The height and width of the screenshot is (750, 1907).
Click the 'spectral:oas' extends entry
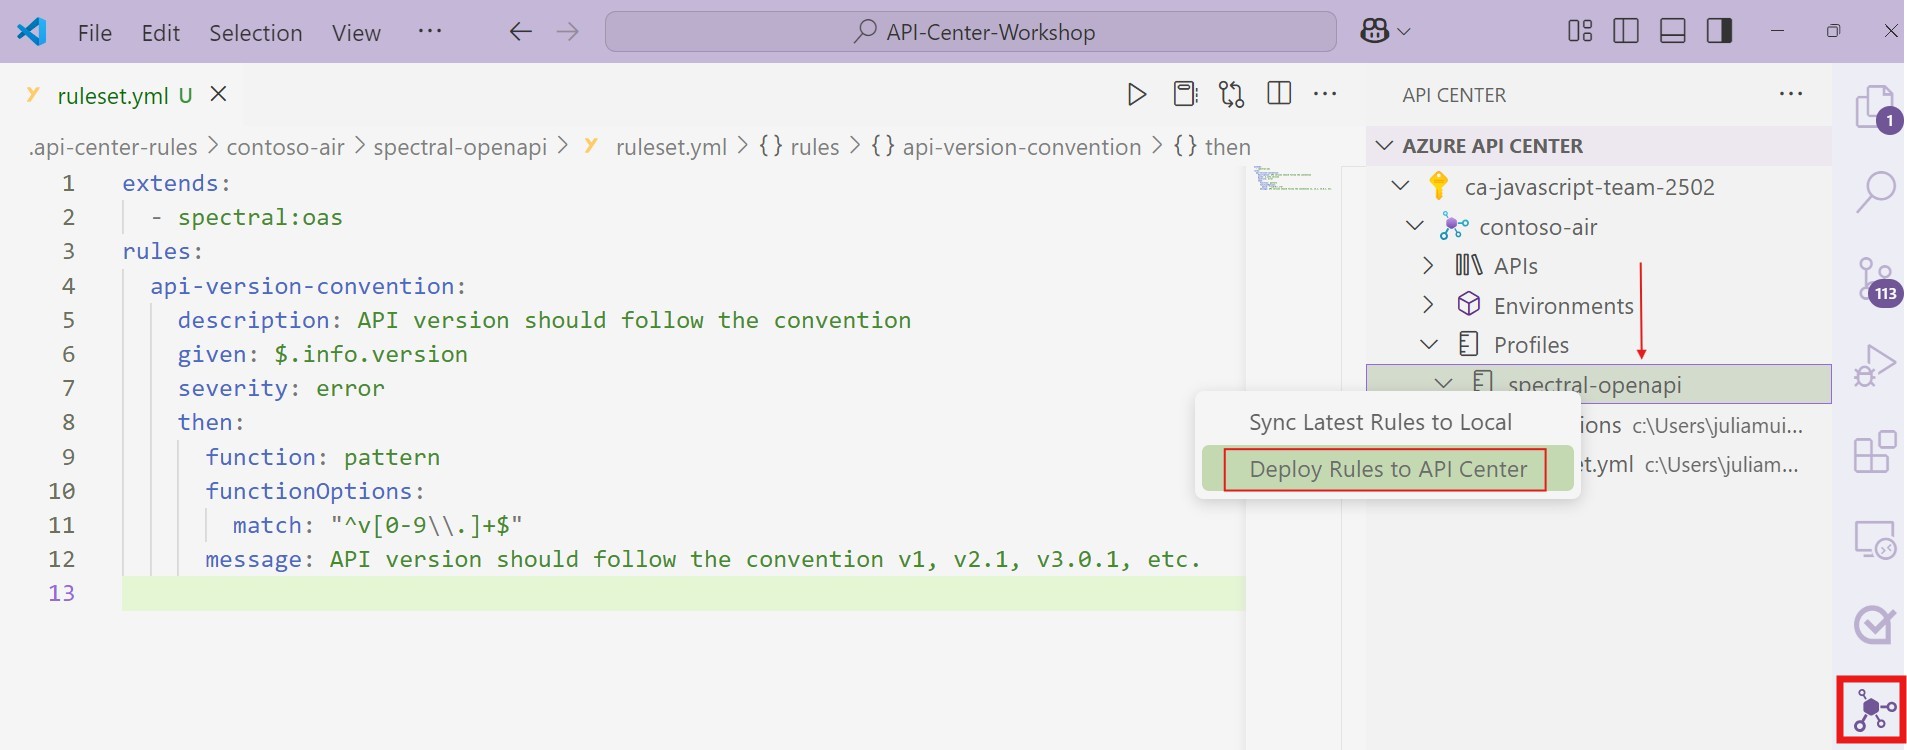click(x=260, y=217)
